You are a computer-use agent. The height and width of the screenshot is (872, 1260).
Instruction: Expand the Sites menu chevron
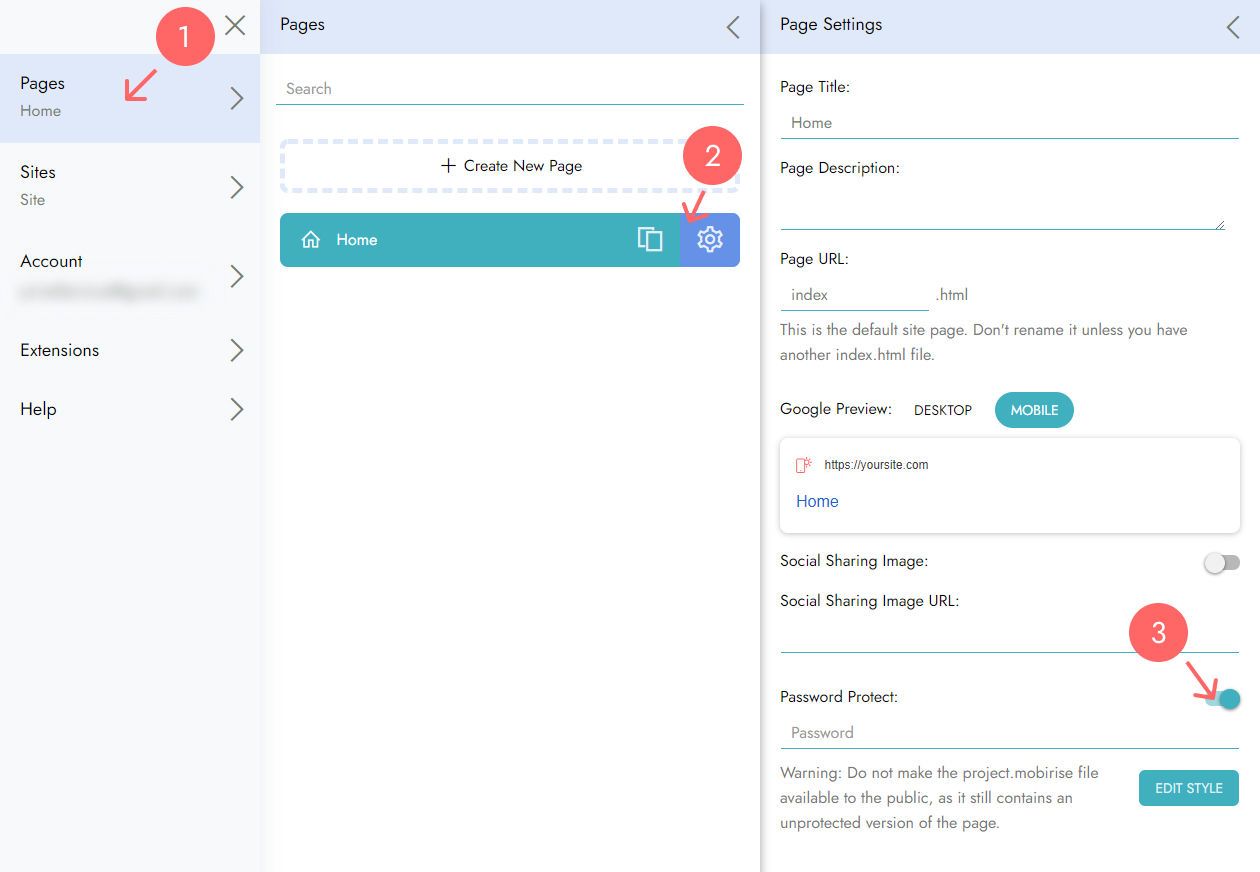[x=237, y=187]
